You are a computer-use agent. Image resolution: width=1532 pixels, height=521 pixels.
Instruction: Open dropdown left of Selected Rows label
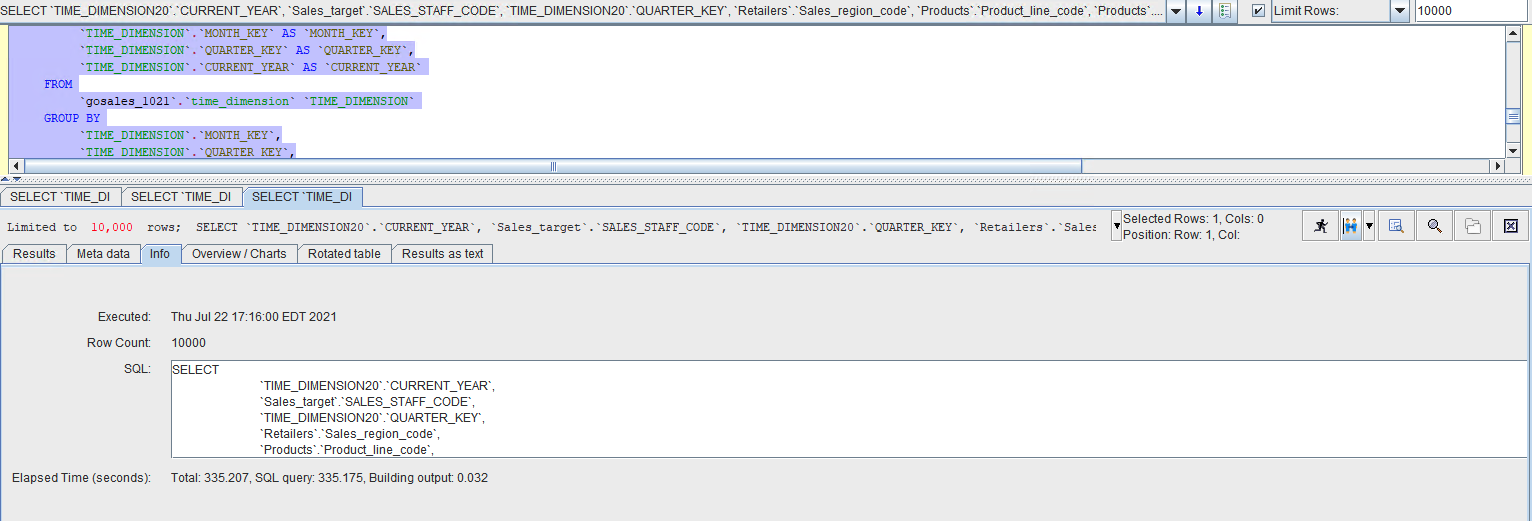pos(1116,227)
